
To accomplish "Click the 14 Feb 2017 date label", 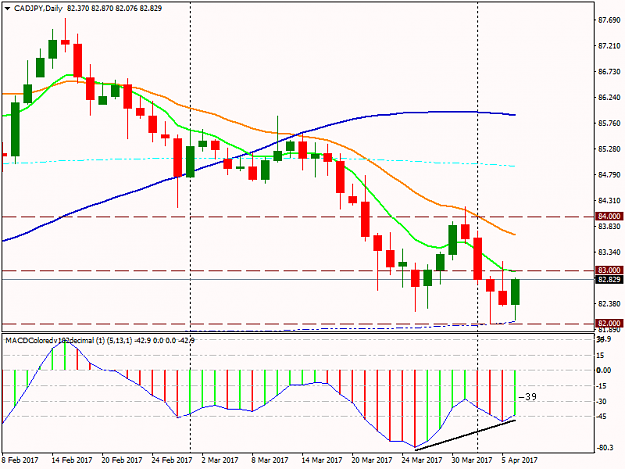I will pyautogui.click(x=72, y=460).
